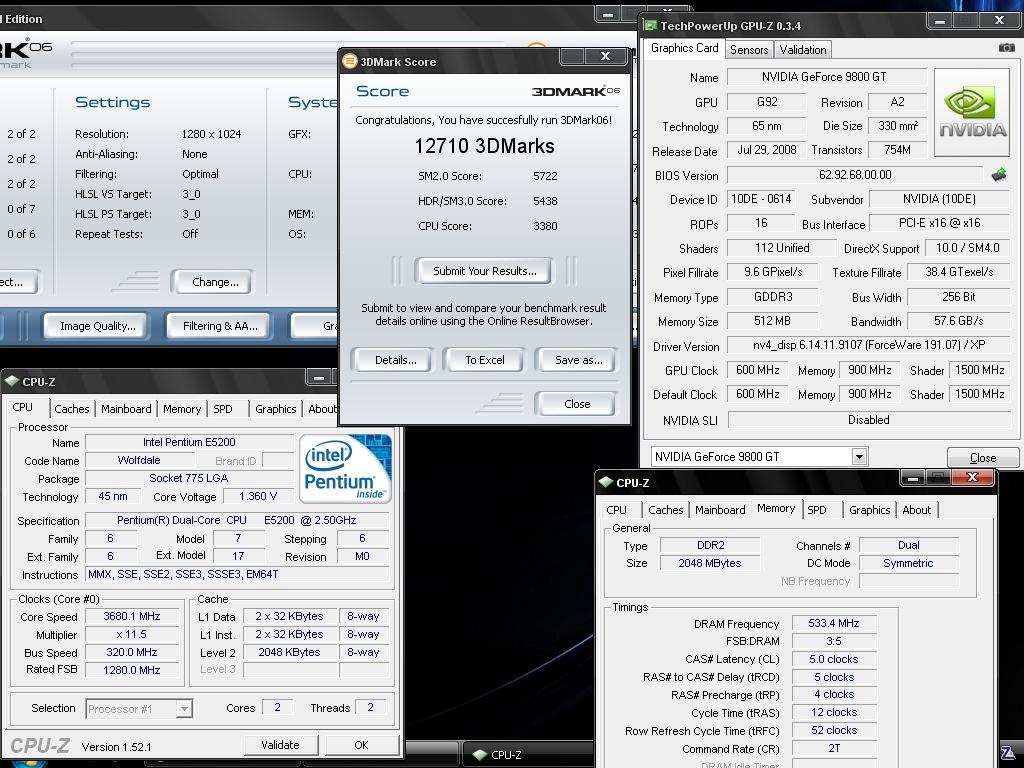Click the Core Speed value 3680.1 MHz
The height and width of the screenshot is (768, 1024).
coord(132,616)
